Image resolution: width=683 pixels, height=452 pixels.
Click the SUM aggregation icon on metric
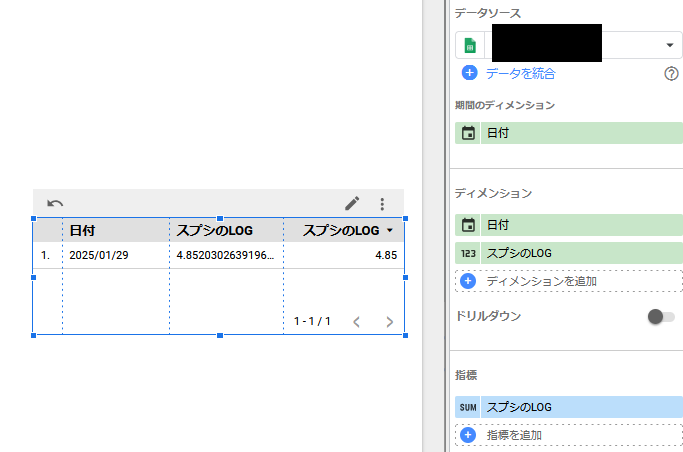tap(468, 407)
